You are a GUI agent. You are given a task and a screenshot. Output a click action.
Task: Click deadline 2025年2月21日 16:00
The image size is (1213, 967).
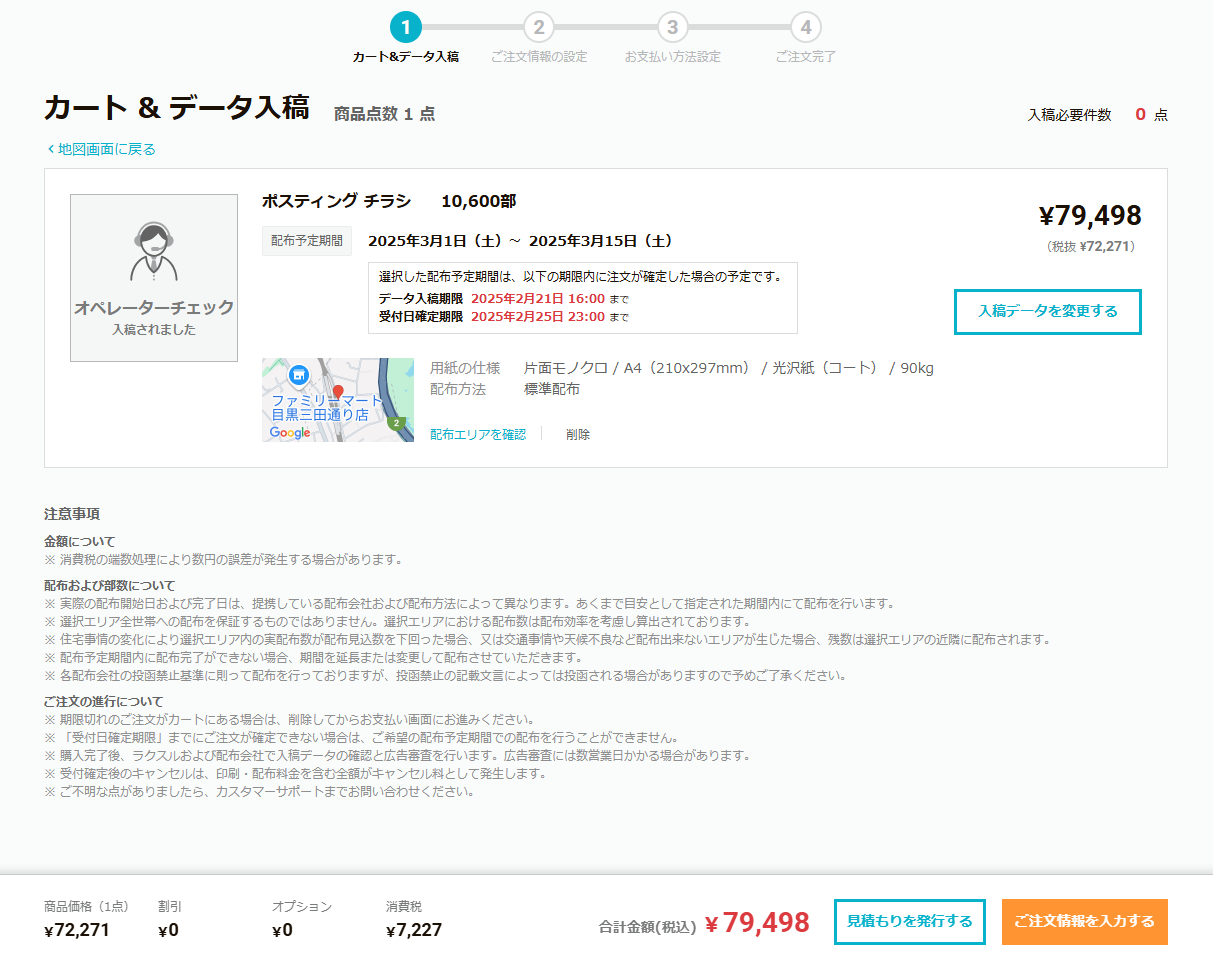click(538, 299)
